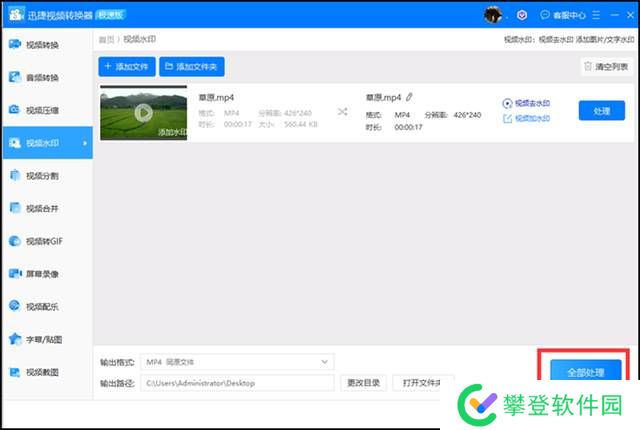Click 清空列表 trash icon to clear list
Image resolution: width=640 pixels, height=430 pixels.
[x=588, y=67]
